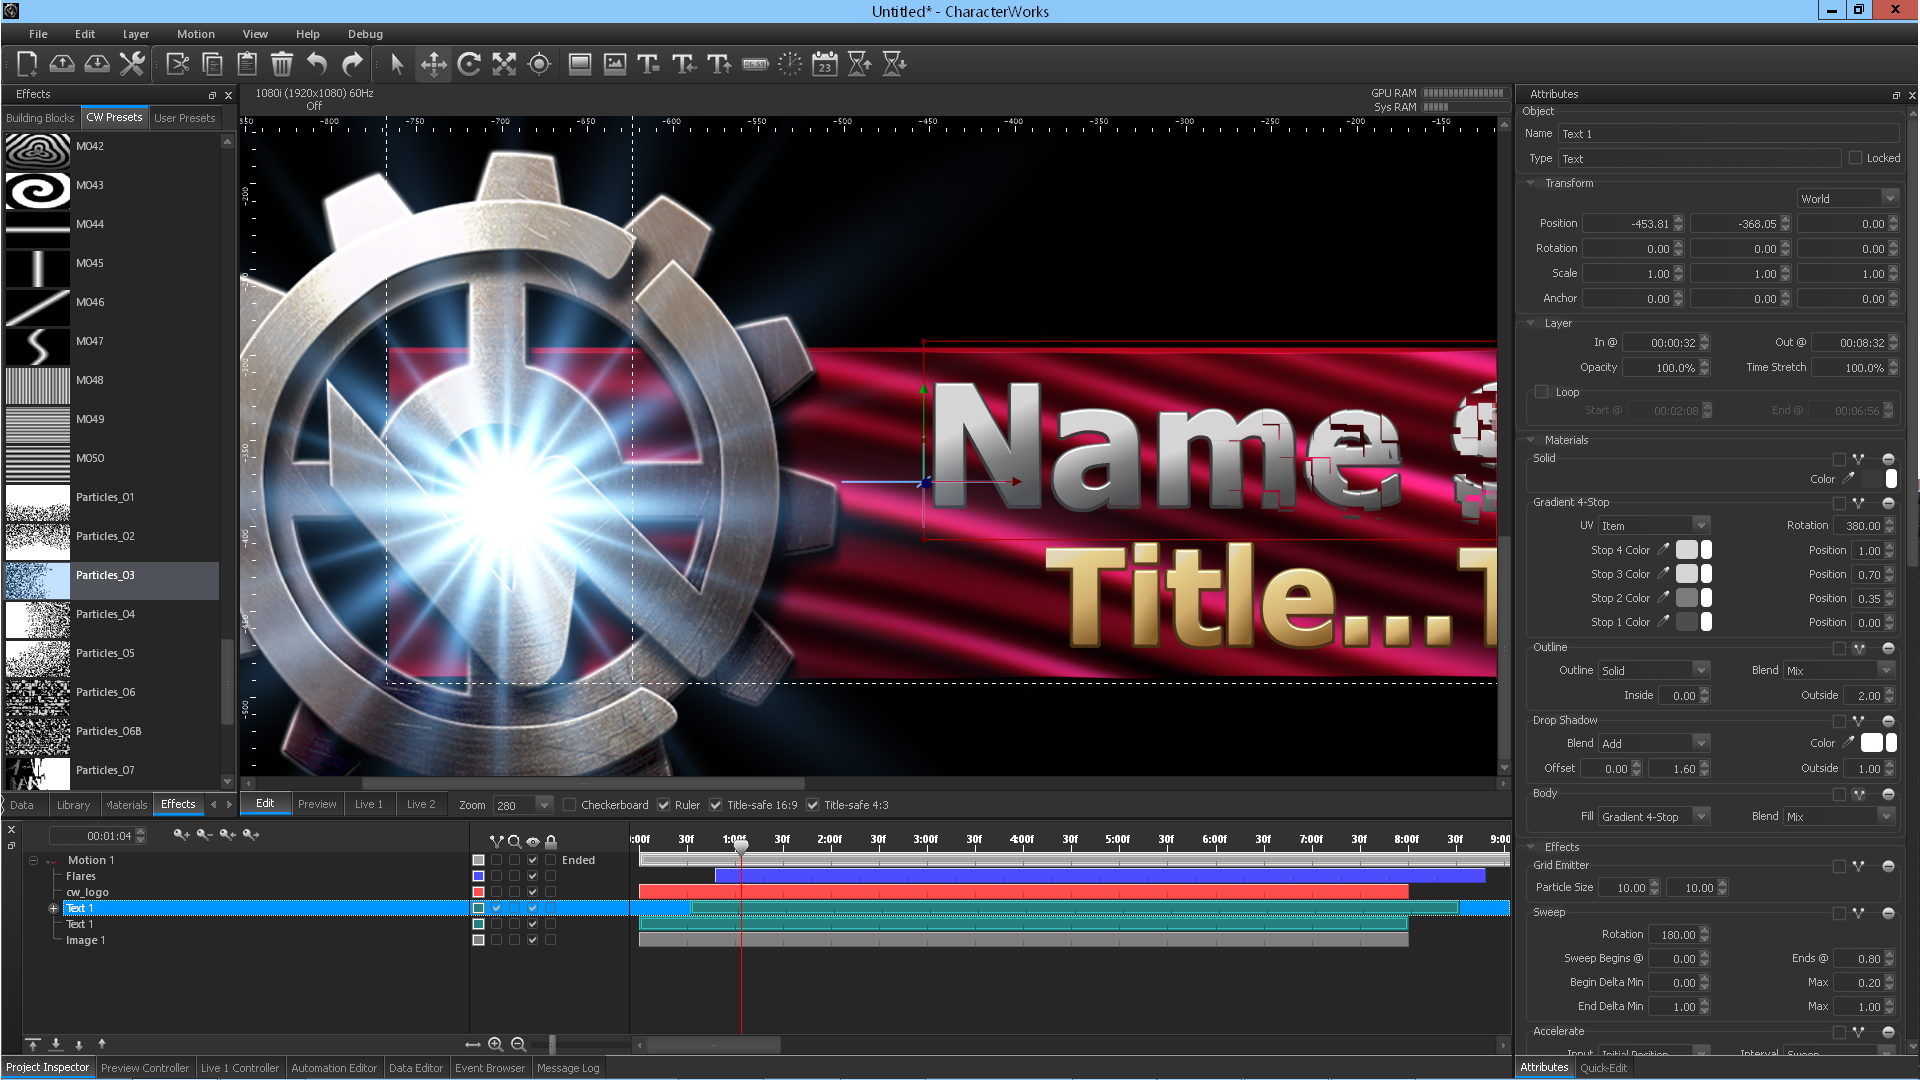Click the New Project file icon
Image resolution: width=1920 pixels, height=1080 pixels.
tap(27, 64)
